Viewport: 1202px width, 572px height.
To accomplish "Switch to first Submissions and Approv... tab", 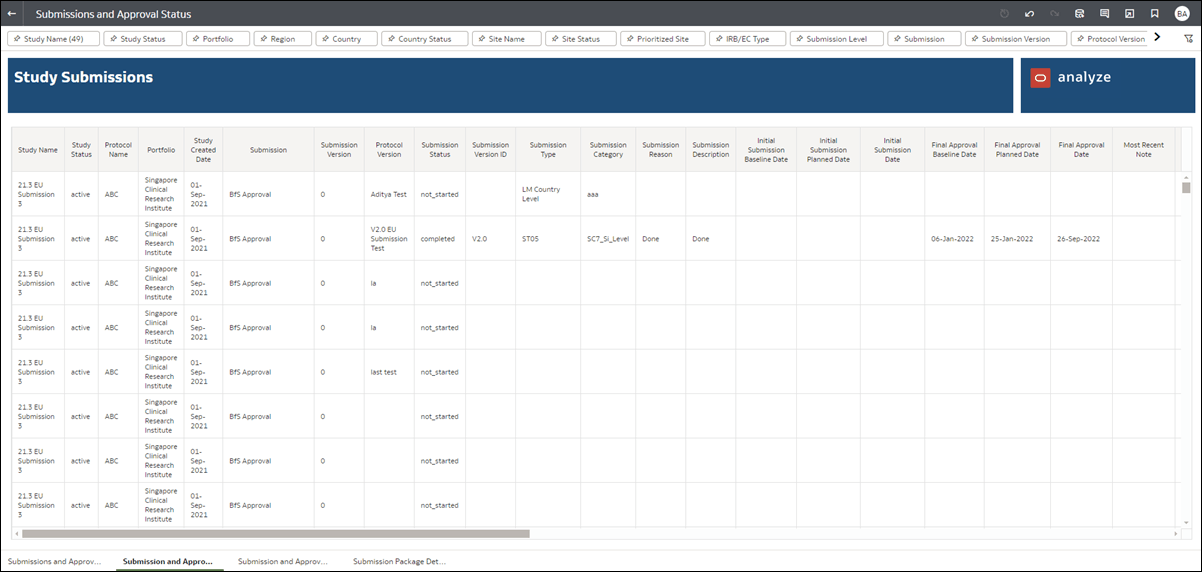I will 55,561.
